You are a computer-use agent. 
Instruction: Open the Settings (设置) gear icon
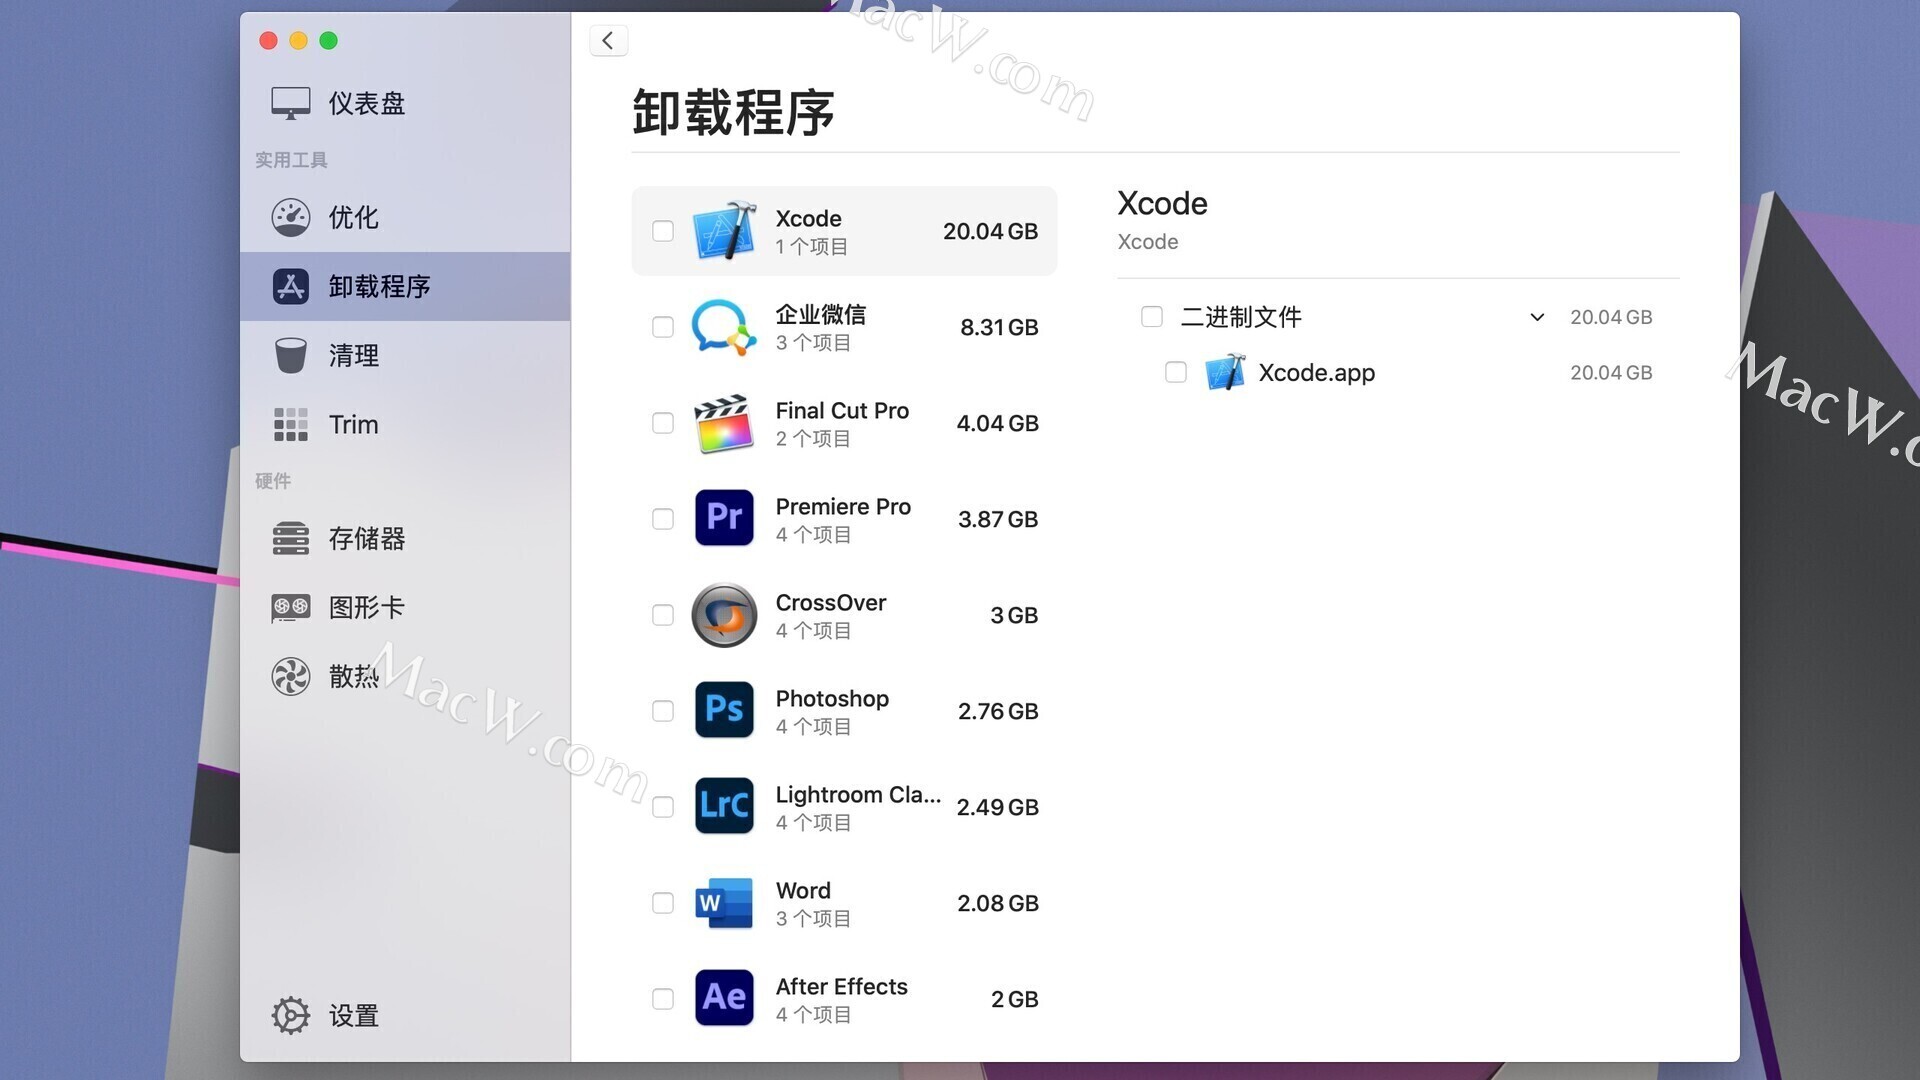[x=290, y=1015]
